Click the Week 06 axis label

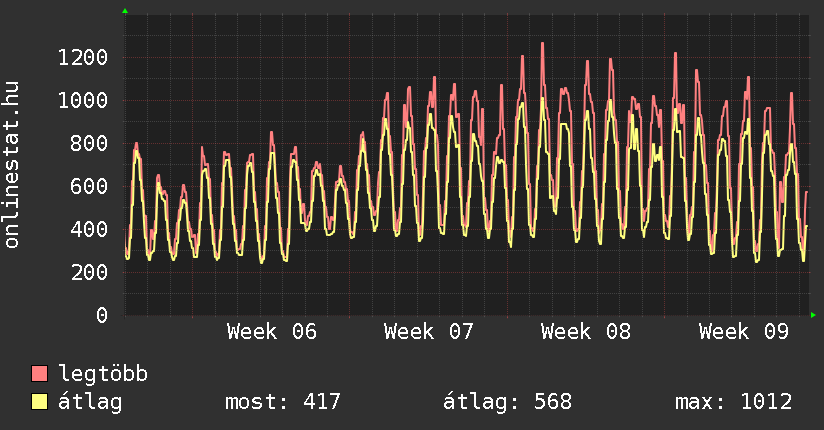coord(272,332)
